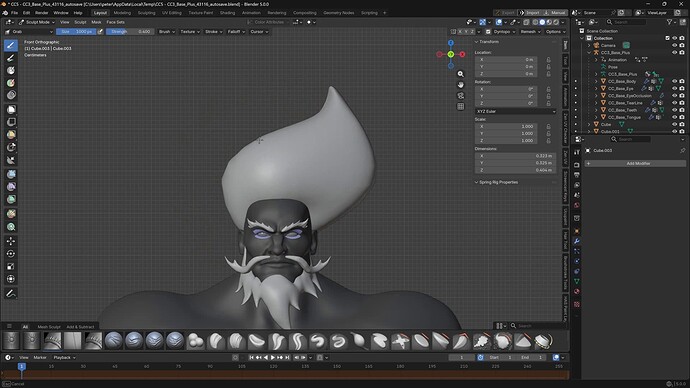Select wireframe viewport shading icon
Viewport: 690px width, 388px height.
click(535, 22)
